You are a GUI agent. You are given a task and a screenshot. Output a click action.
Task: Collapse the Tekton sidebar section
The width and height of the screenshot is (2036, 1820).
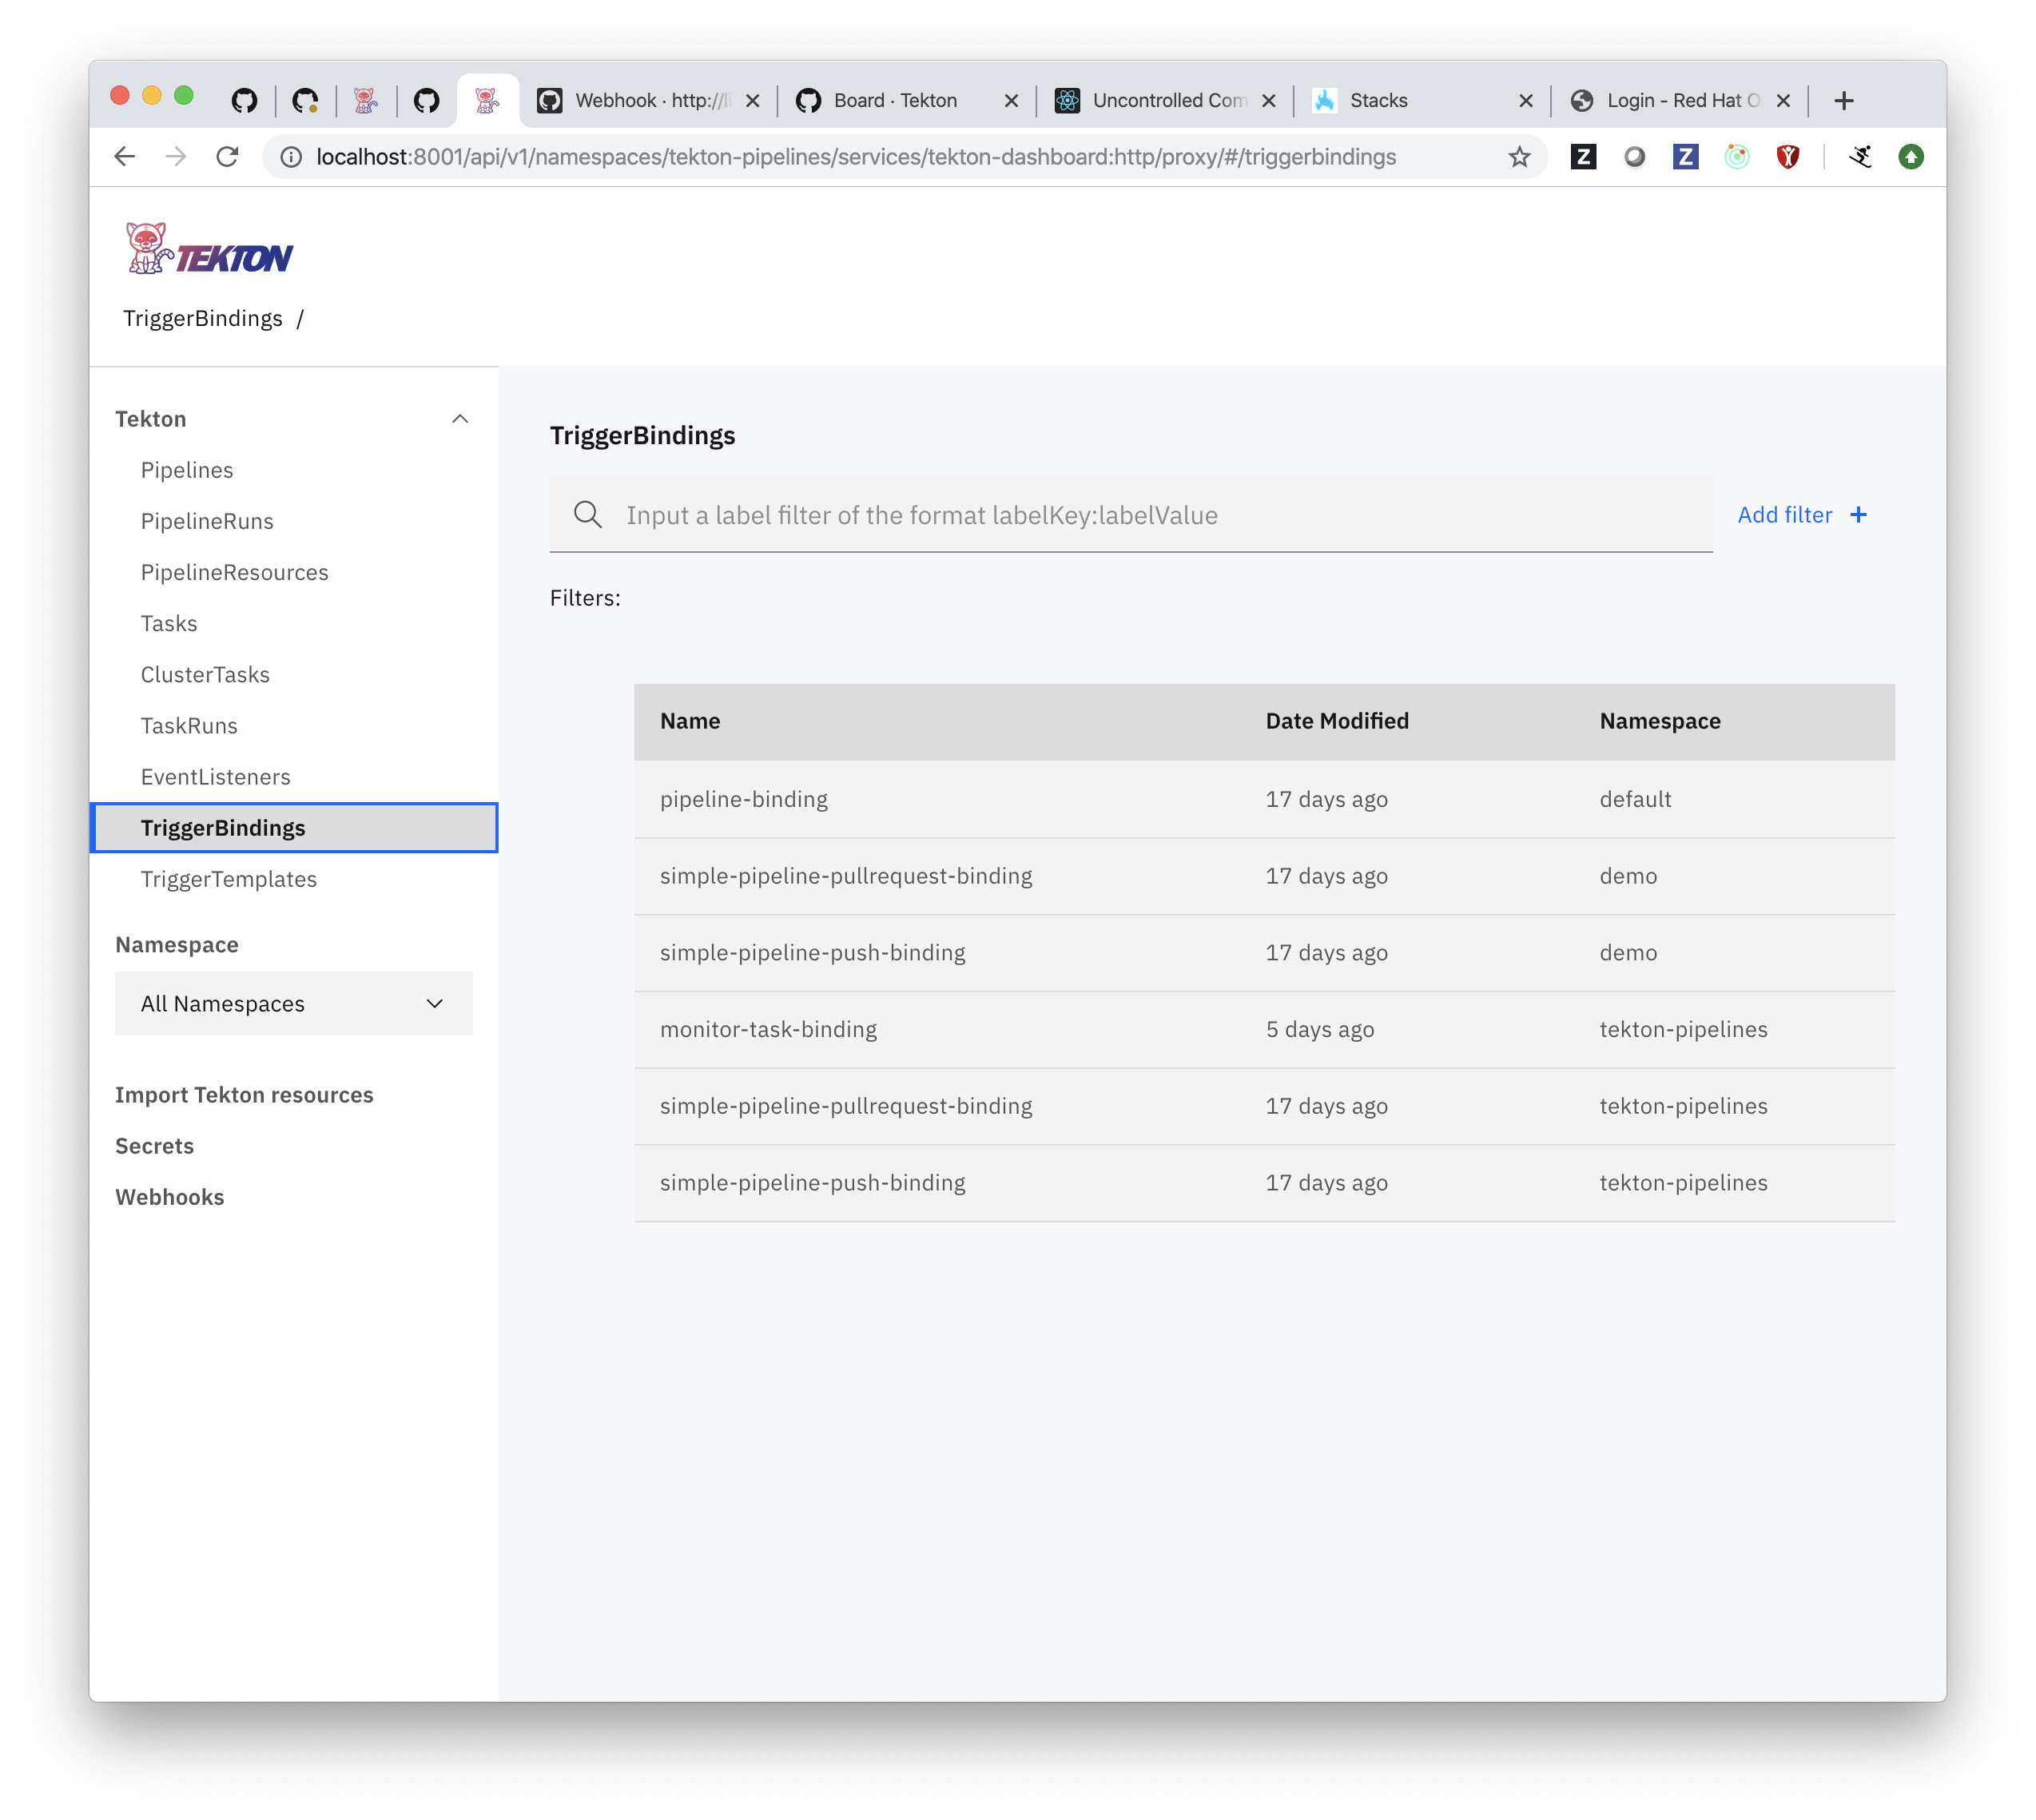[x=460, y=418]
